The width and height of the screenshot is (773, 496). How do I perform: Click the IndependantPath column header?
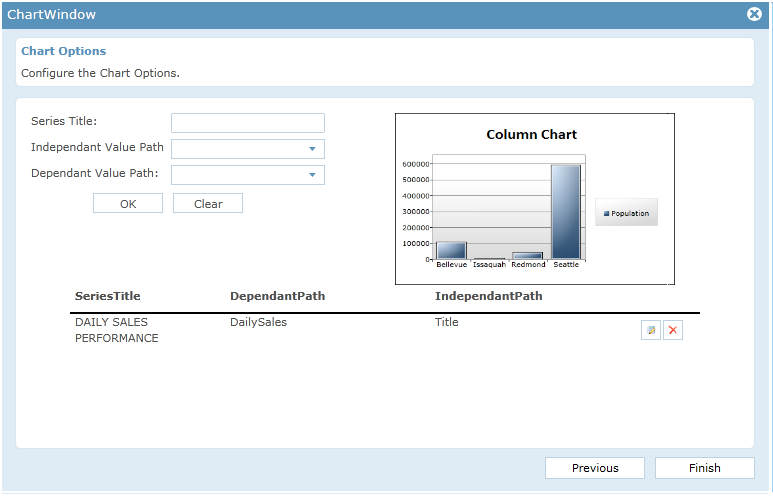[488, 296]
